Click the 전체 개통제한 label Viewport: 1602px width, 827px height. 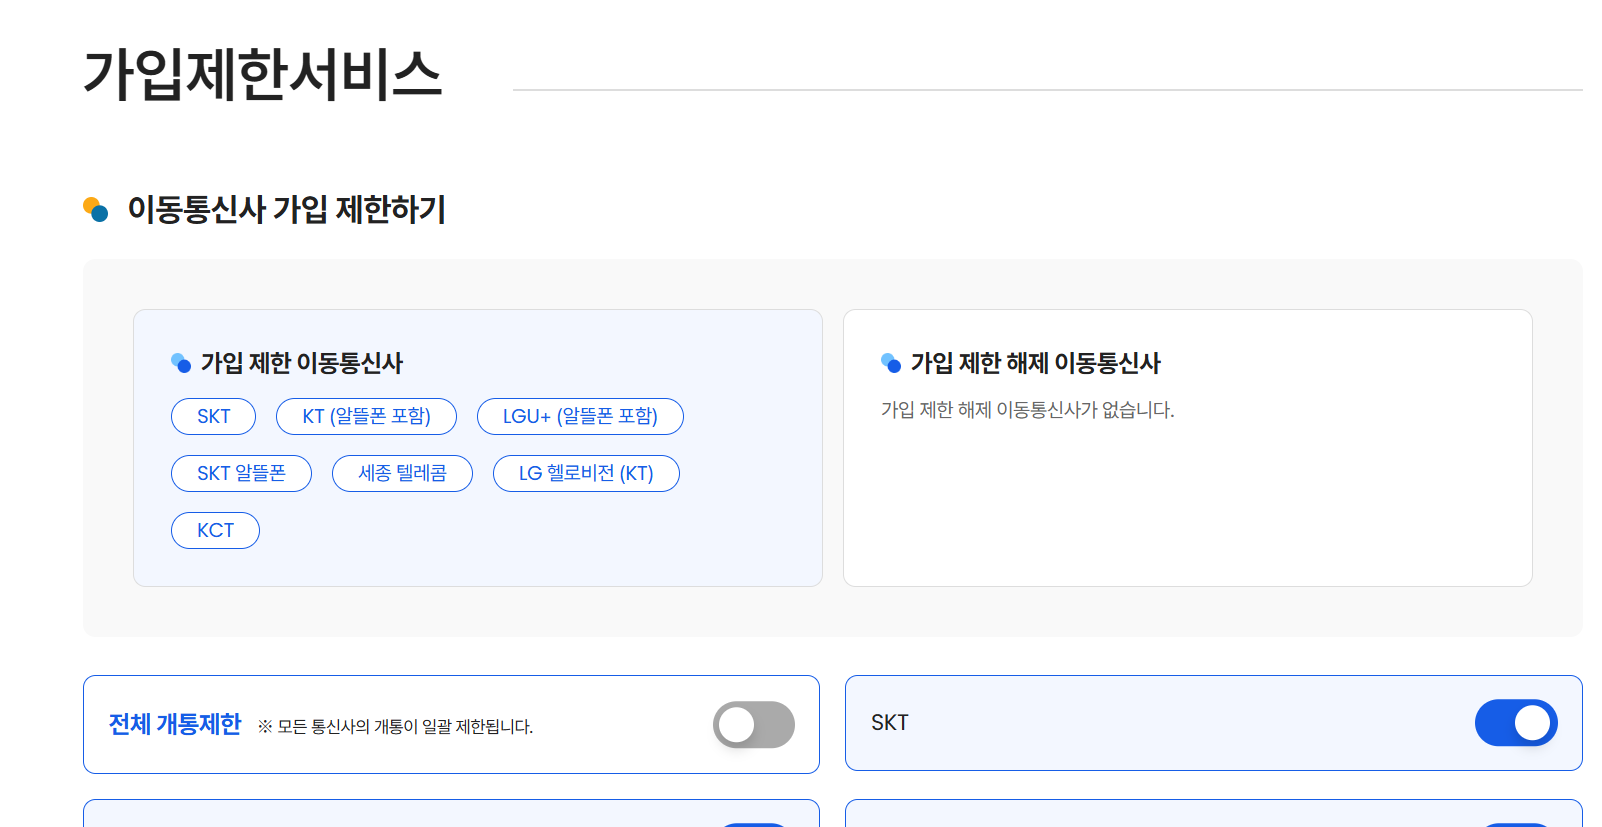tap(175, 724)
